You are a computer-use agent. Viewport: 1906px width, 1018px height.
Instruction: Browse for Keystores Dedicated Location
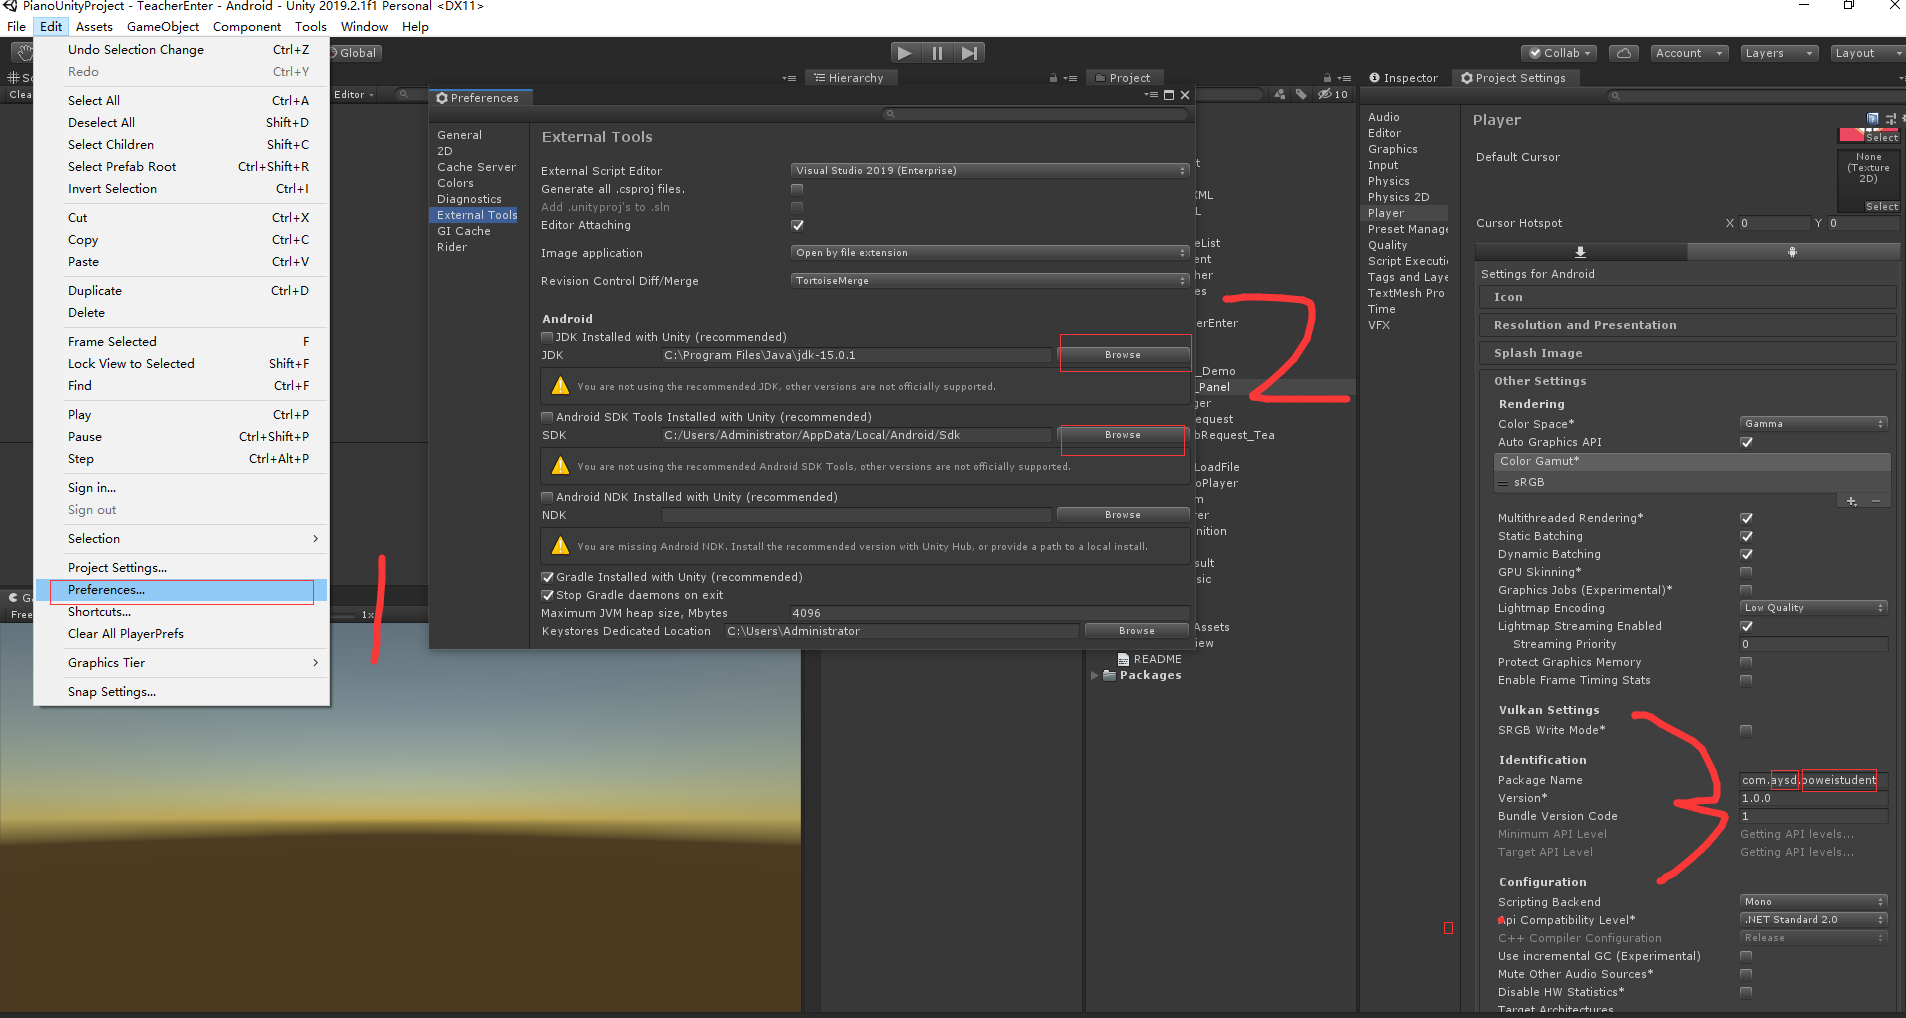tap(1137, 631)
